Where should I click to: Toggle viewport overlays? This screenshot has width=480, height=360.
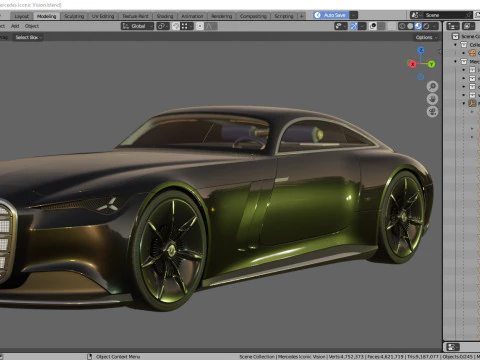tap(373, 26)
